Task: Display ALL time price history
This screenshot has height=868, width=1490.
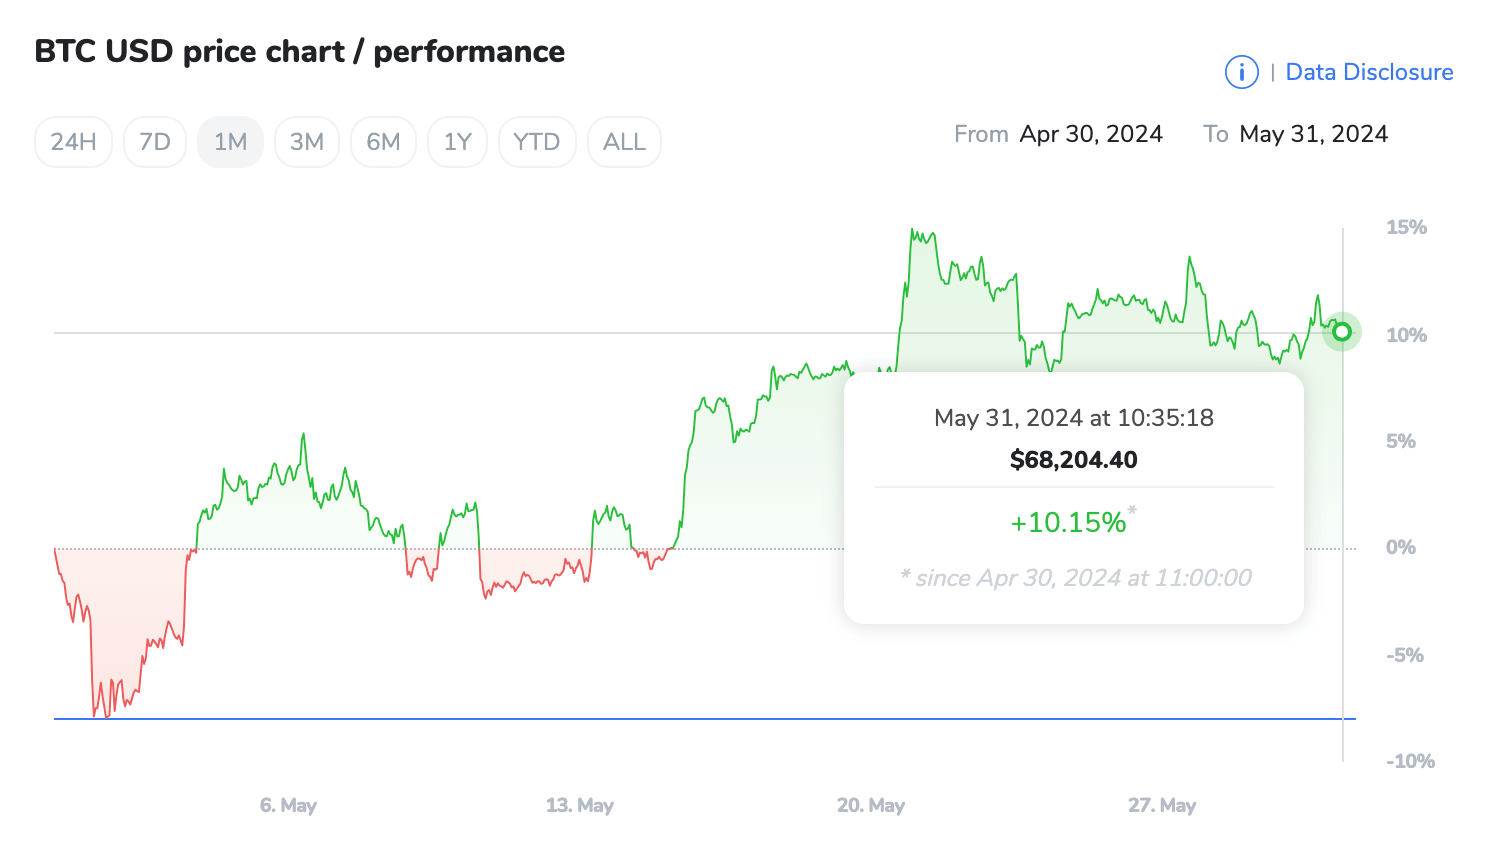Action: tap(624, 142)
